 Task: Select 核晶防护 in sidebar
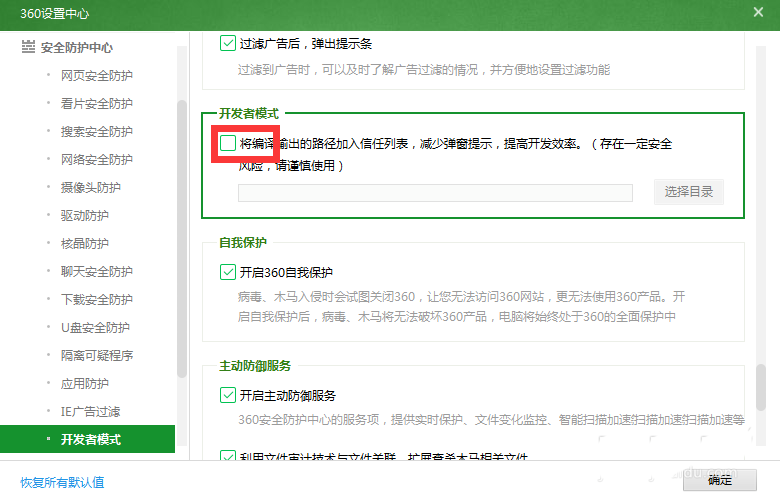coord(85,243)
